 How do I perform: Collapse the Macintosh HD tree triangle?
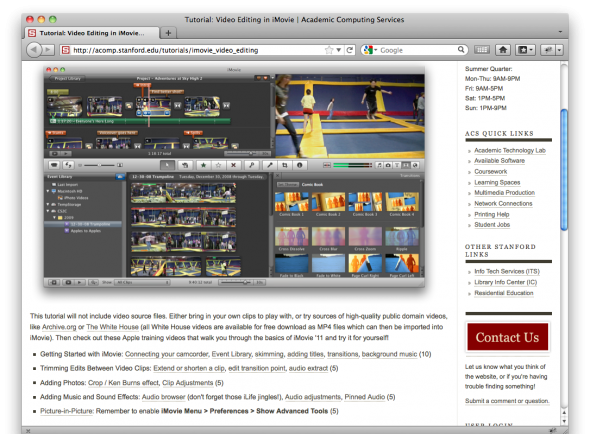tap(48, 191)
